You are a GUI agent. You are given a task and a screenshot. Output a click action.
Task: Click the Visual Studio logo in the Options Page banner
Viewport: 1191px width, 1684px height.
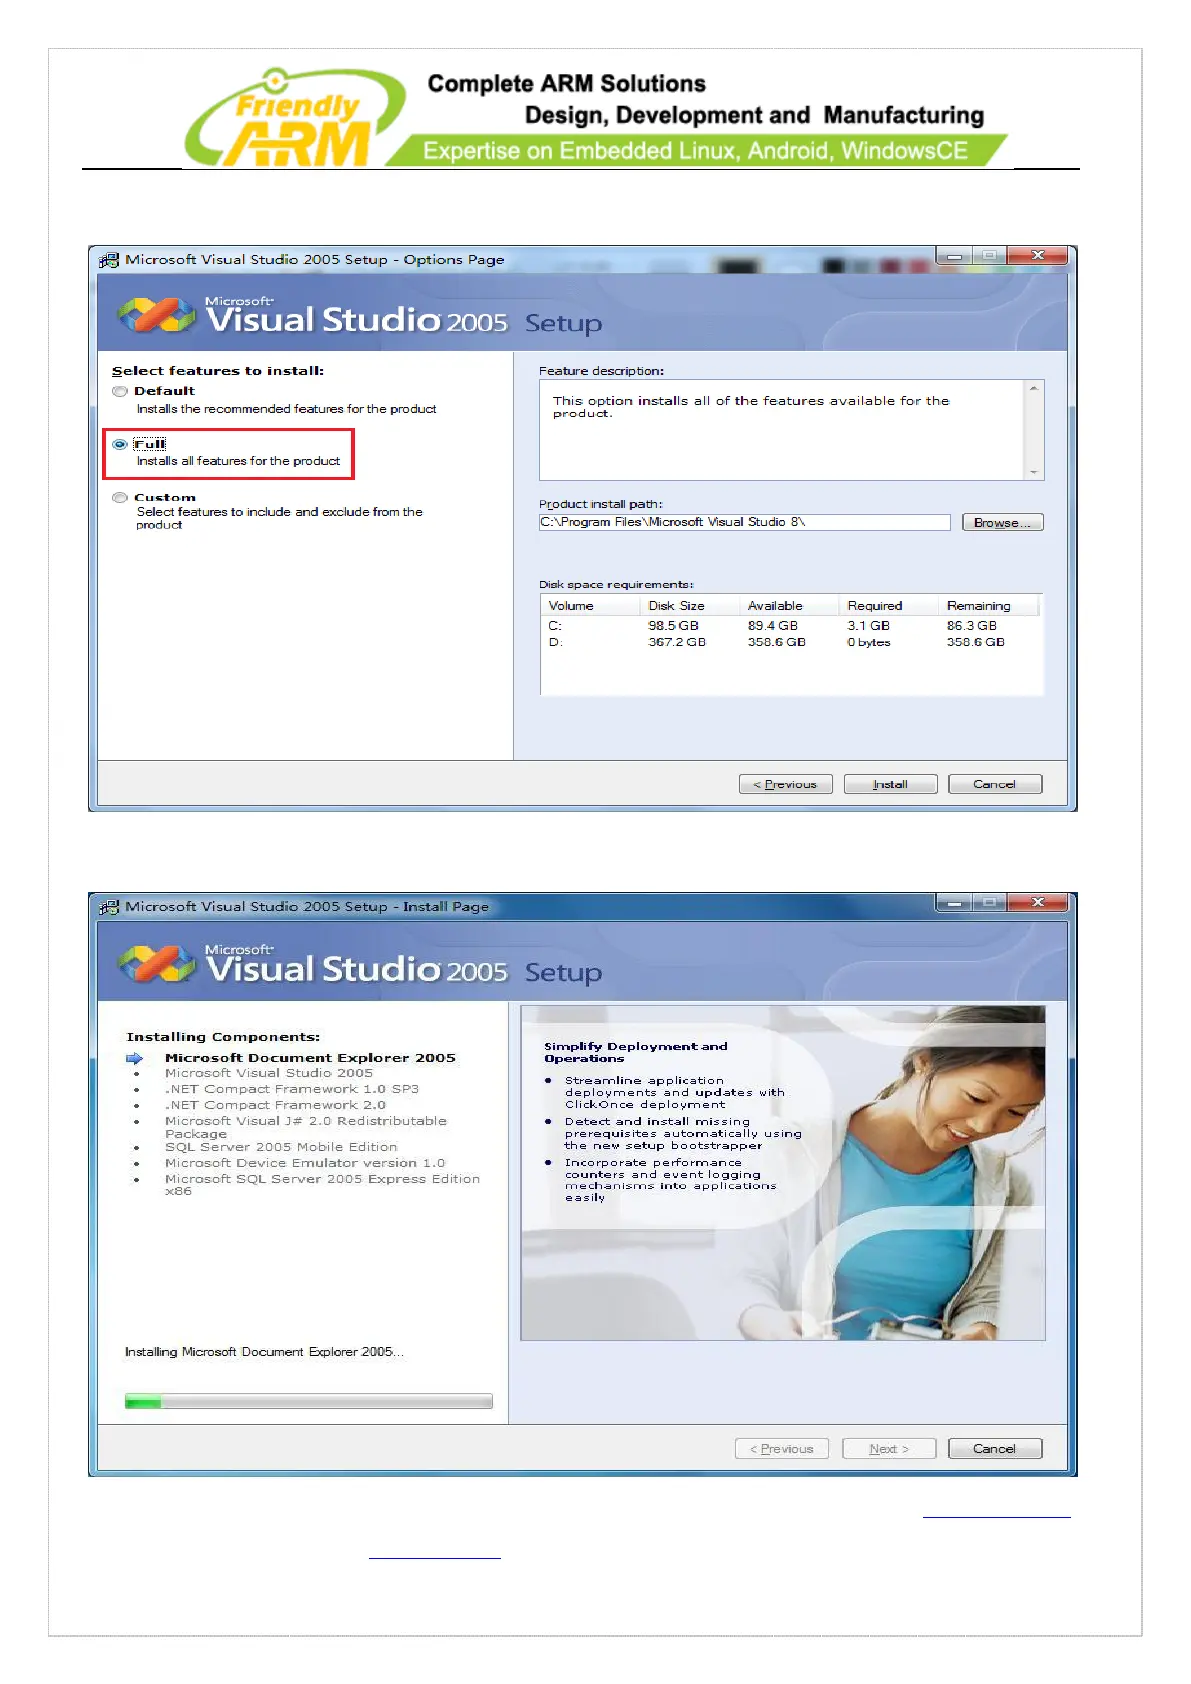156,315
